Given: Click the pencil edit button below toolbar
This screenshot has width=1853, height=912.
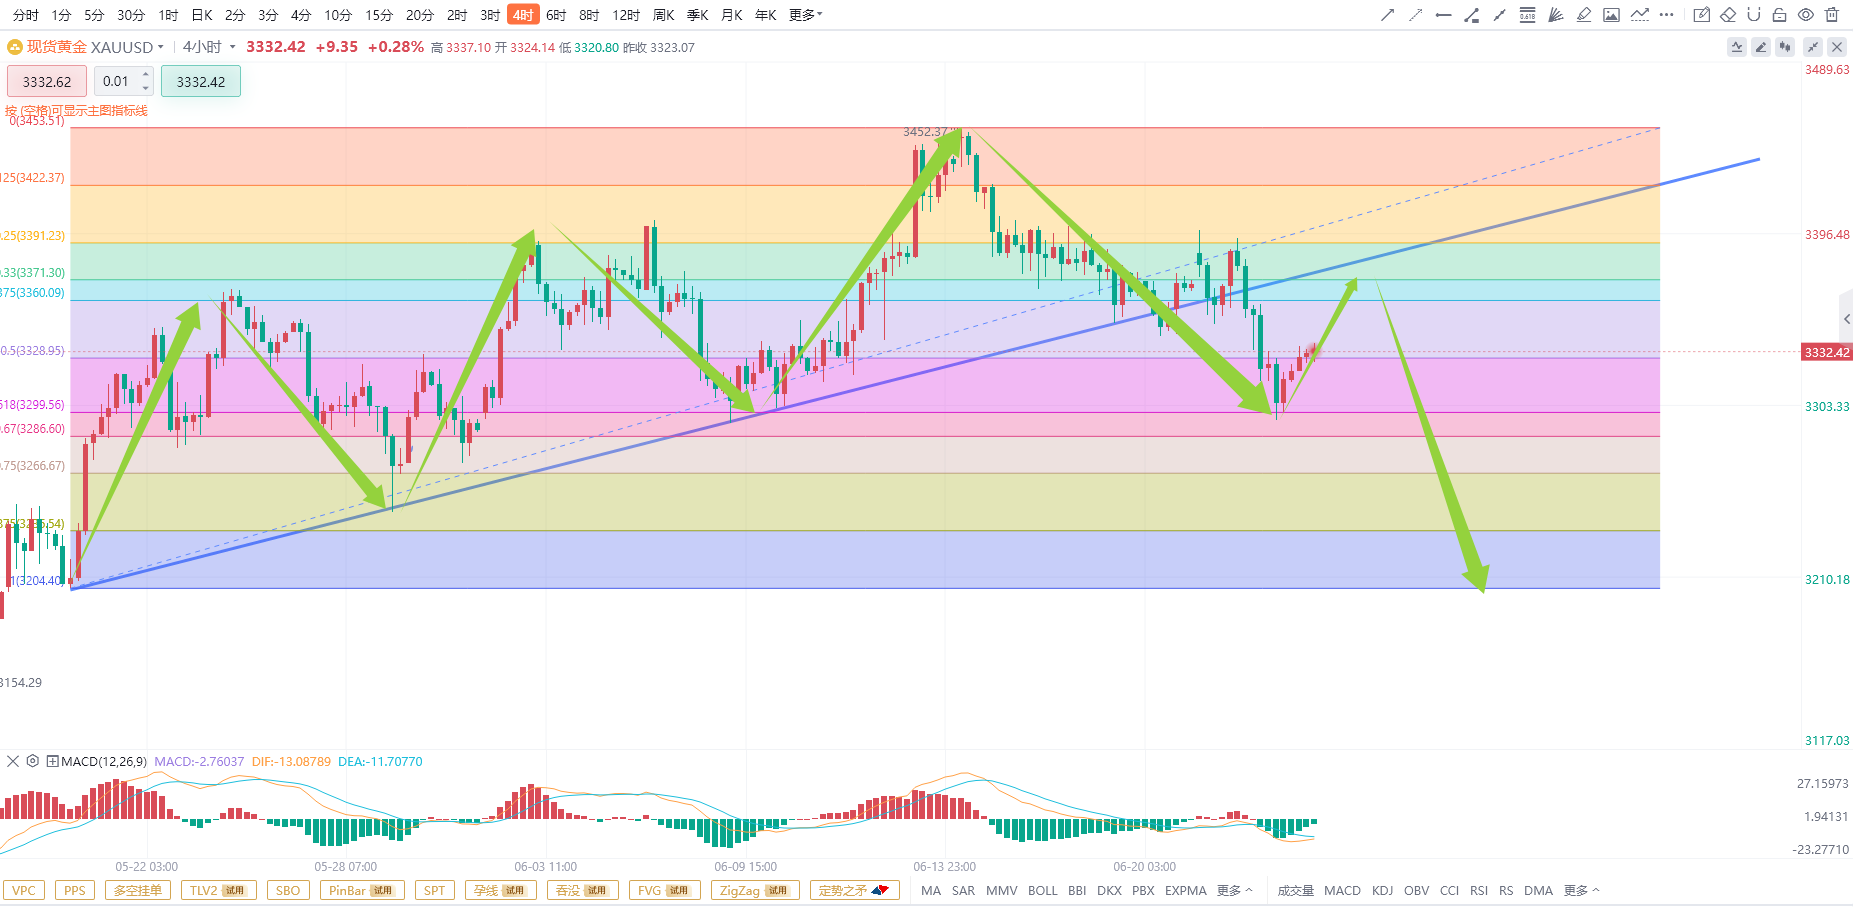Looking at the screenshot, I should [x=1761, y=47].
